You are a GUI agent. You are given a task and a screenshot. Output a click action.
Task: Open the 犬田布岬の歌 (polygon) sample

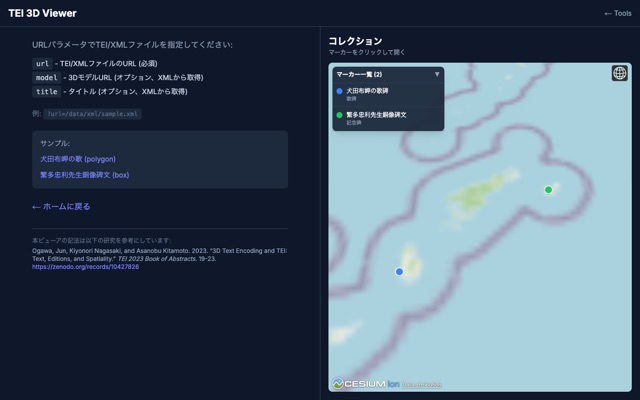click(x=78, y=159)
